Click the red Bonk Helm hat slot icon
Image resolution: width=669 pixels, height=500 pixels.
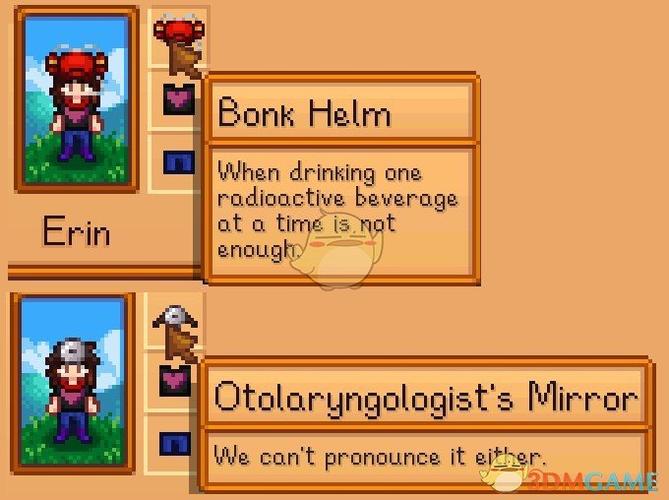click(x=179, y=28)
